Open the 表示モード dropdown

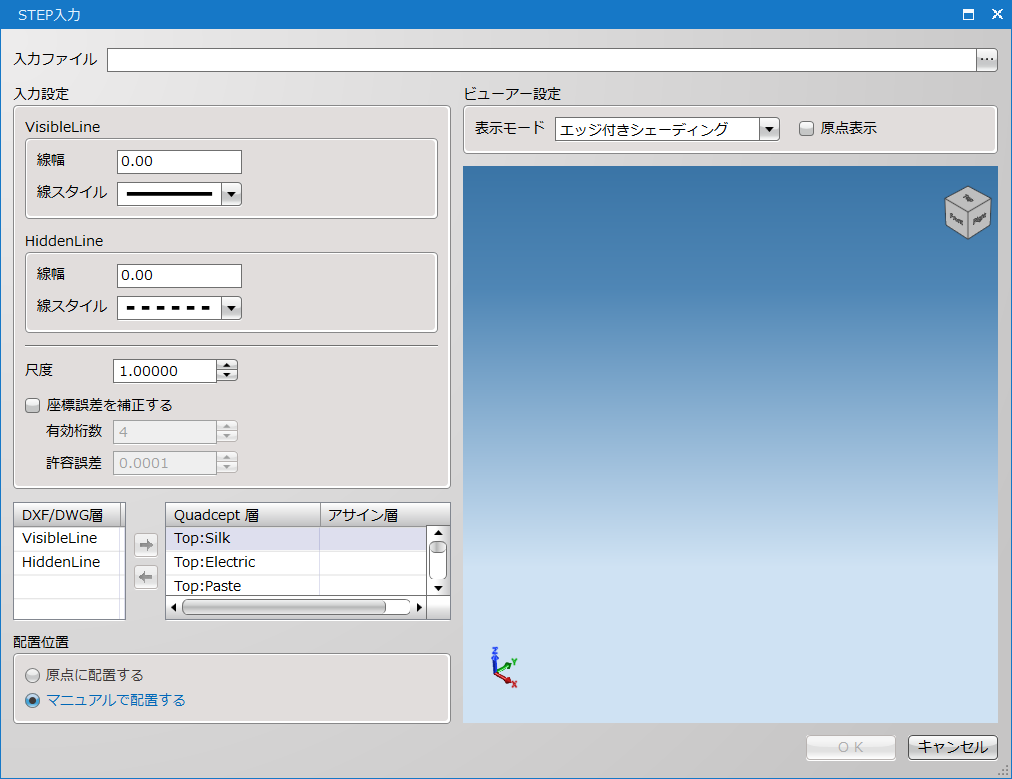(x=768, y=129)
